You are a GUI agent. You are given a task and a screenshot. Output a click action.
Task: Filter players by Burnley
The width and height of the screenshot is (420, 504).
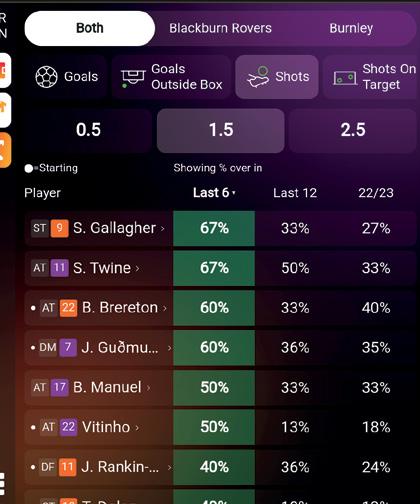point(351,28)
